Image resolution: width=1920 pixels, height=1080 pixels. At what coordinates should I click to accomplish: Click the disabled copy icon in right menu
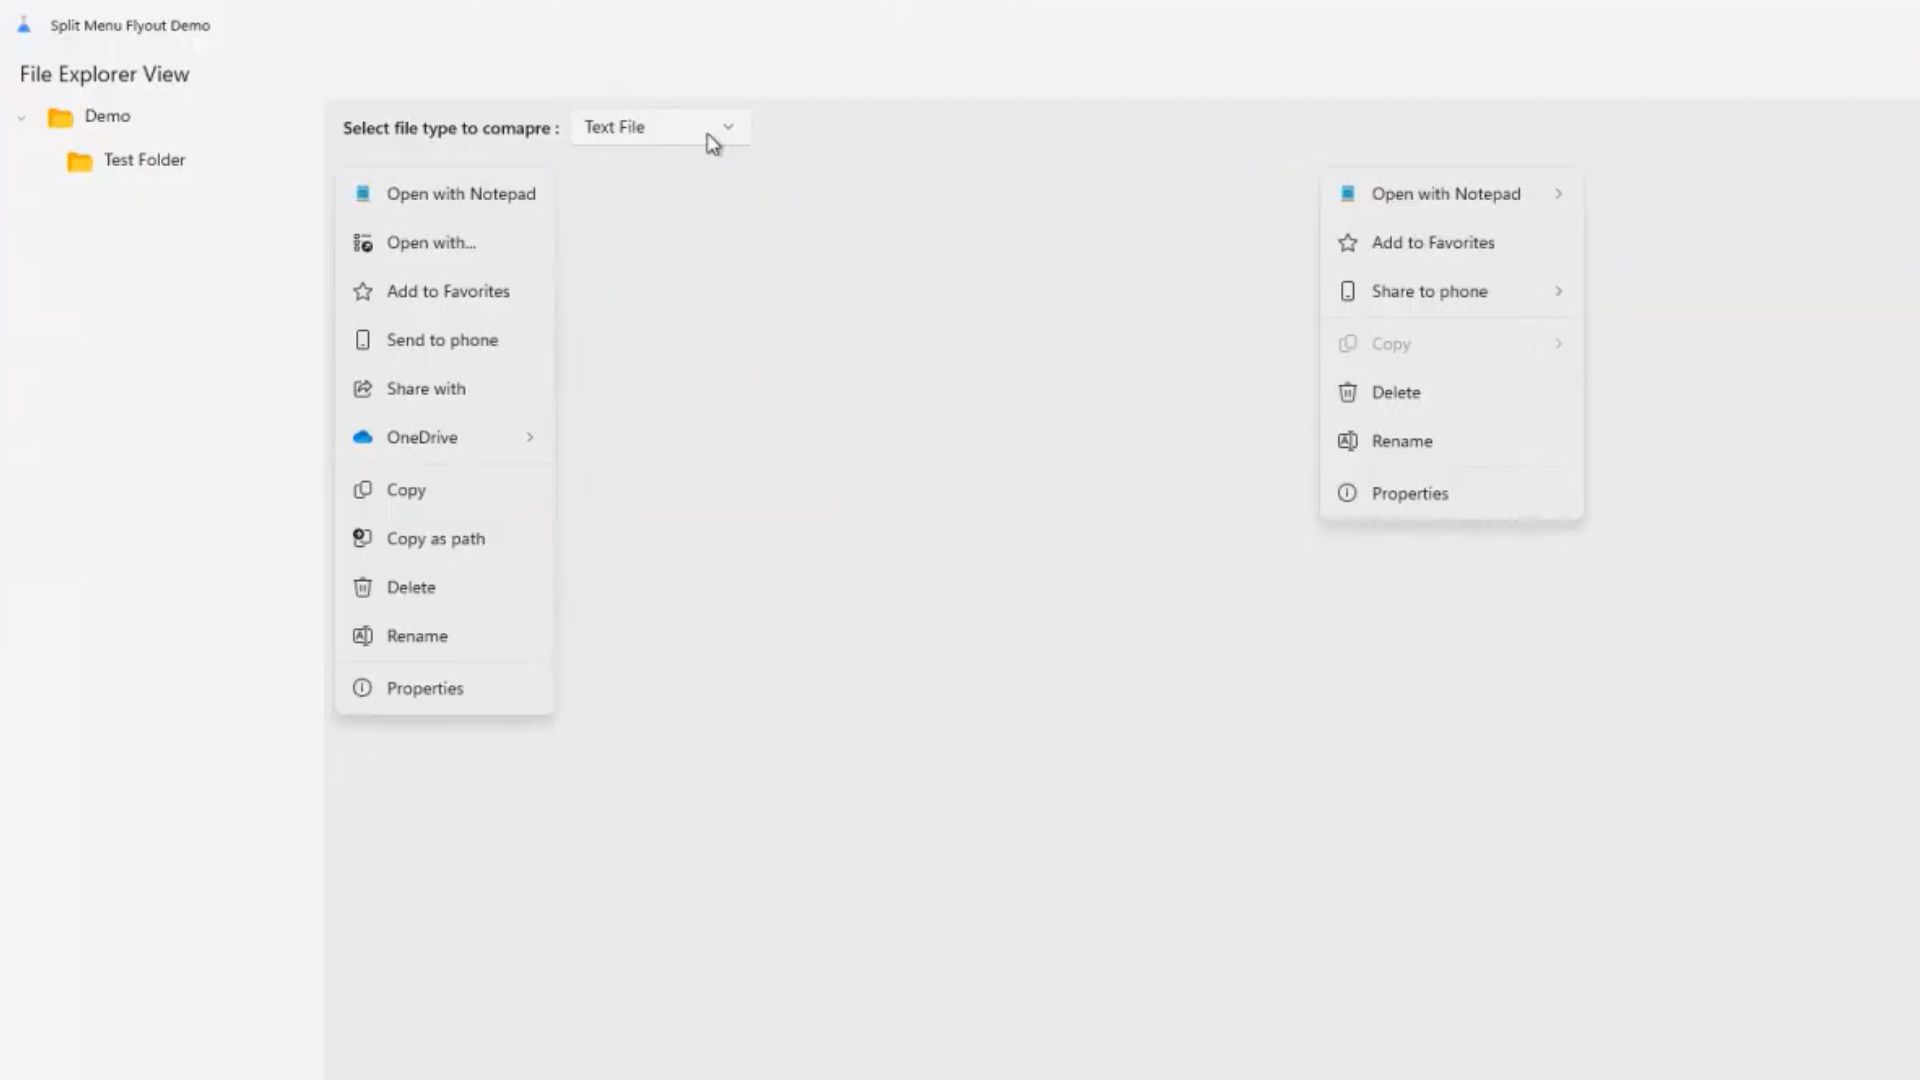pos(1348,343)
